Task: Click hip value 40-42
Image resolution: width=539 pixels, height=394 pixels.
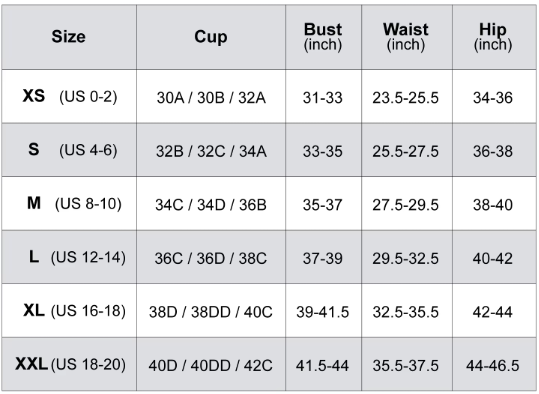Action: coord(494,257)
